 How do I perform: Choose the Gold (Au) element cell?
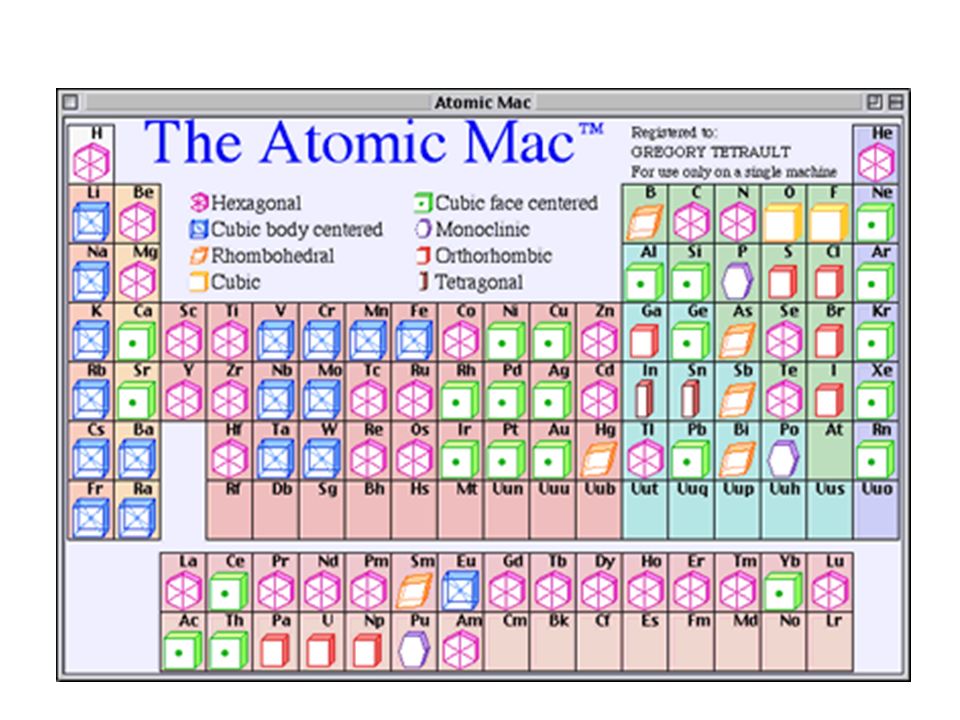click(553, 451)
